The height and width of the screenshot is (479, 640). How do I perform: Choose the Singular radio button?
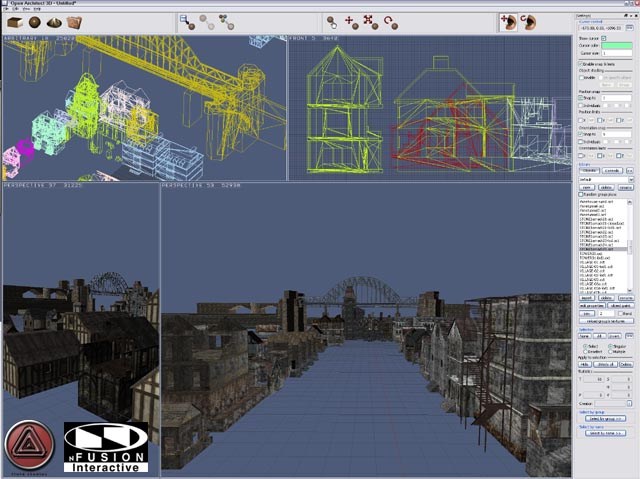pos(611,346)
